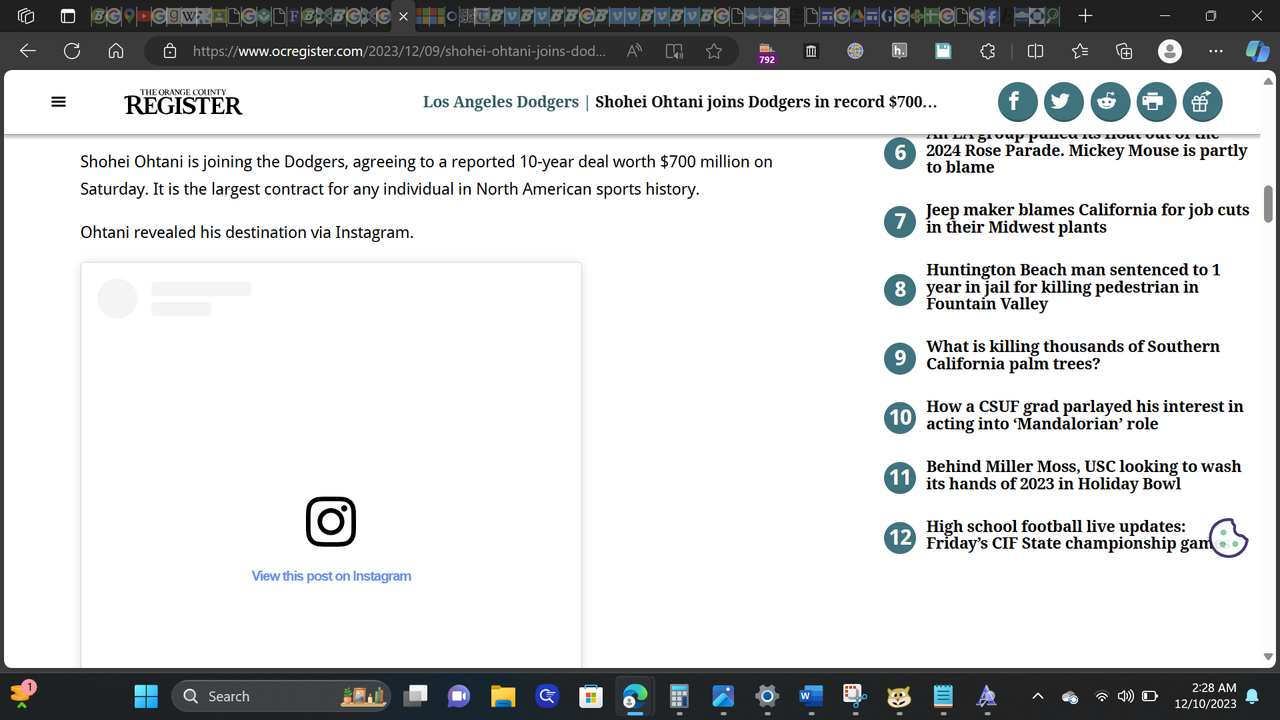Click the Instagram logo in the embed
Screen dimensions: 1280x720
point(331,522)
